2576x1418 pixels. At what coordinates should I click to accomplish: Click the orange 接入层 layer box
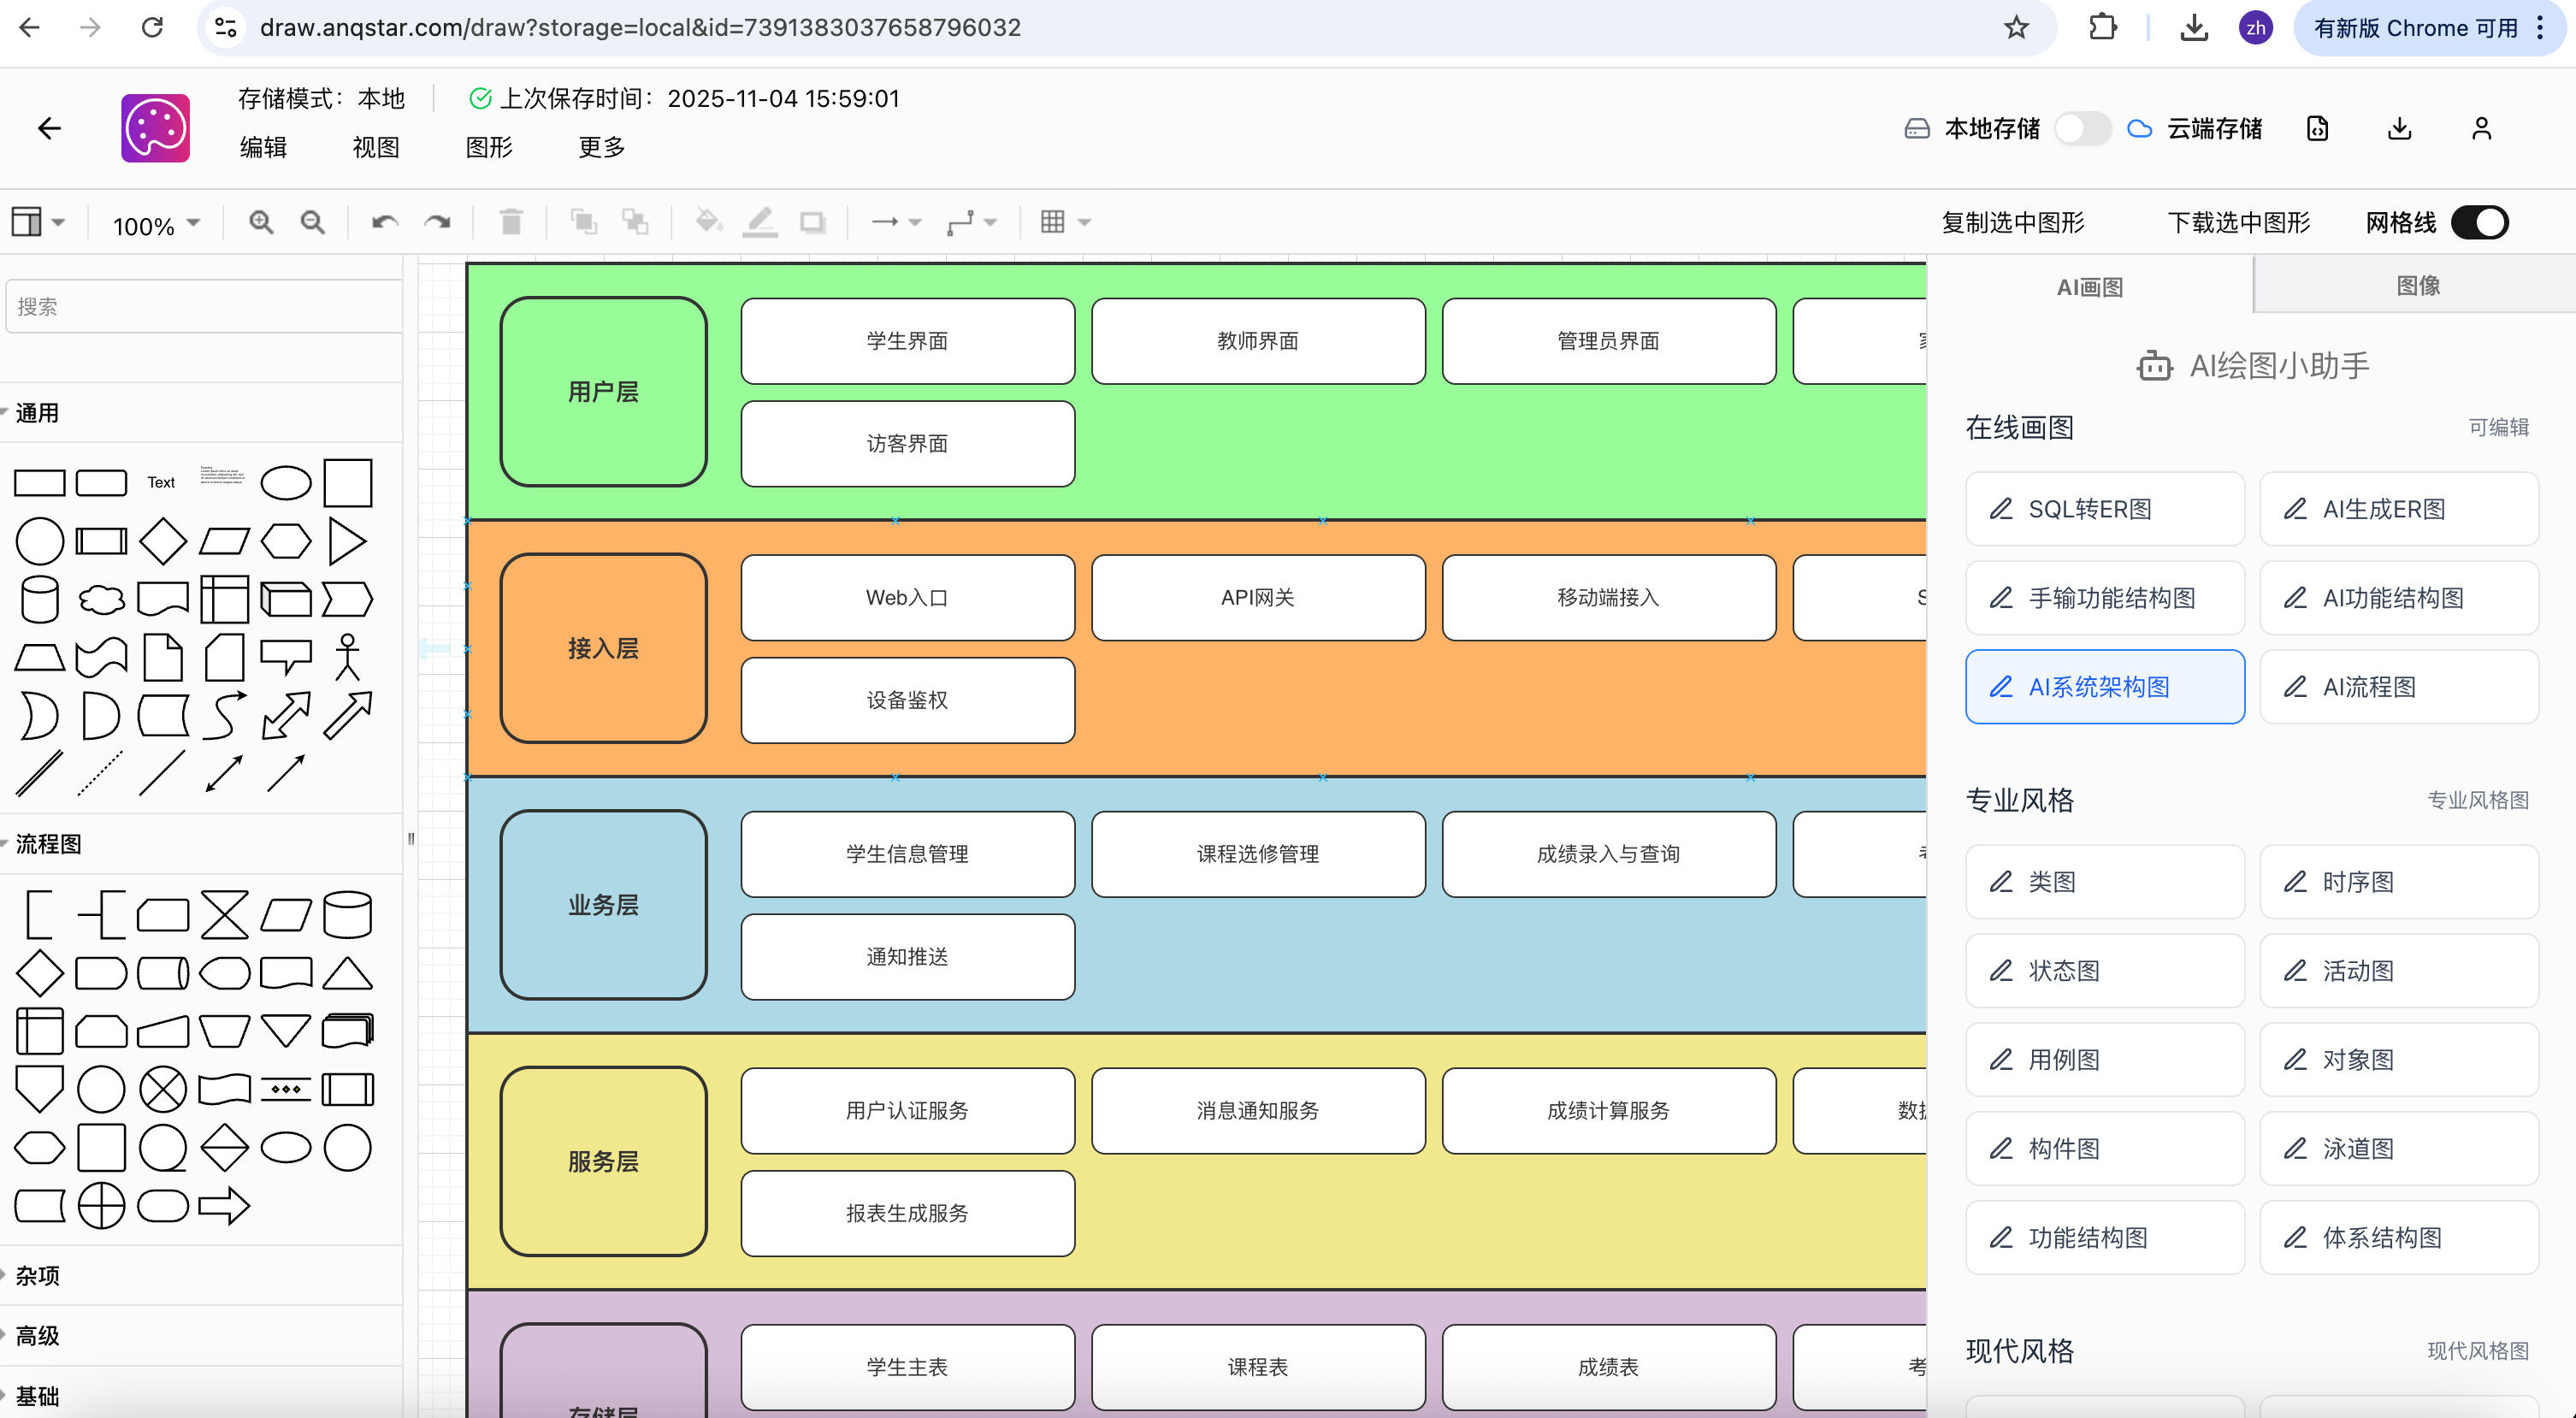(603, 648)
